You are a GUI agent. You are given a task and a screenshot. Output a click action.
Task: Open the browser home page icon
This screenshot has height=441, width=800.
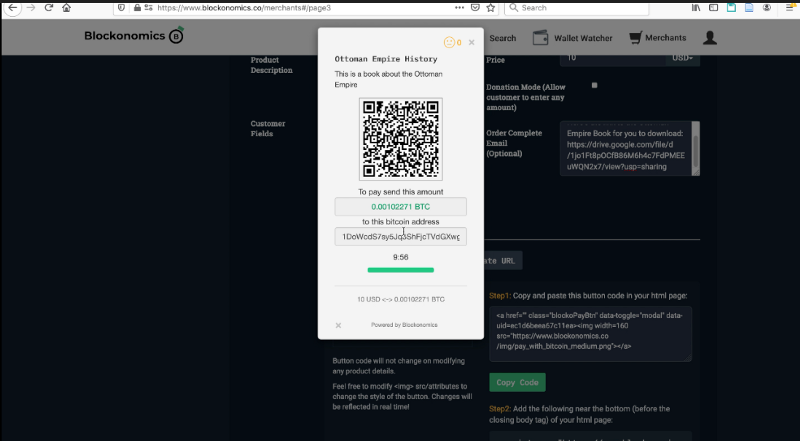(x=66, y=8)
